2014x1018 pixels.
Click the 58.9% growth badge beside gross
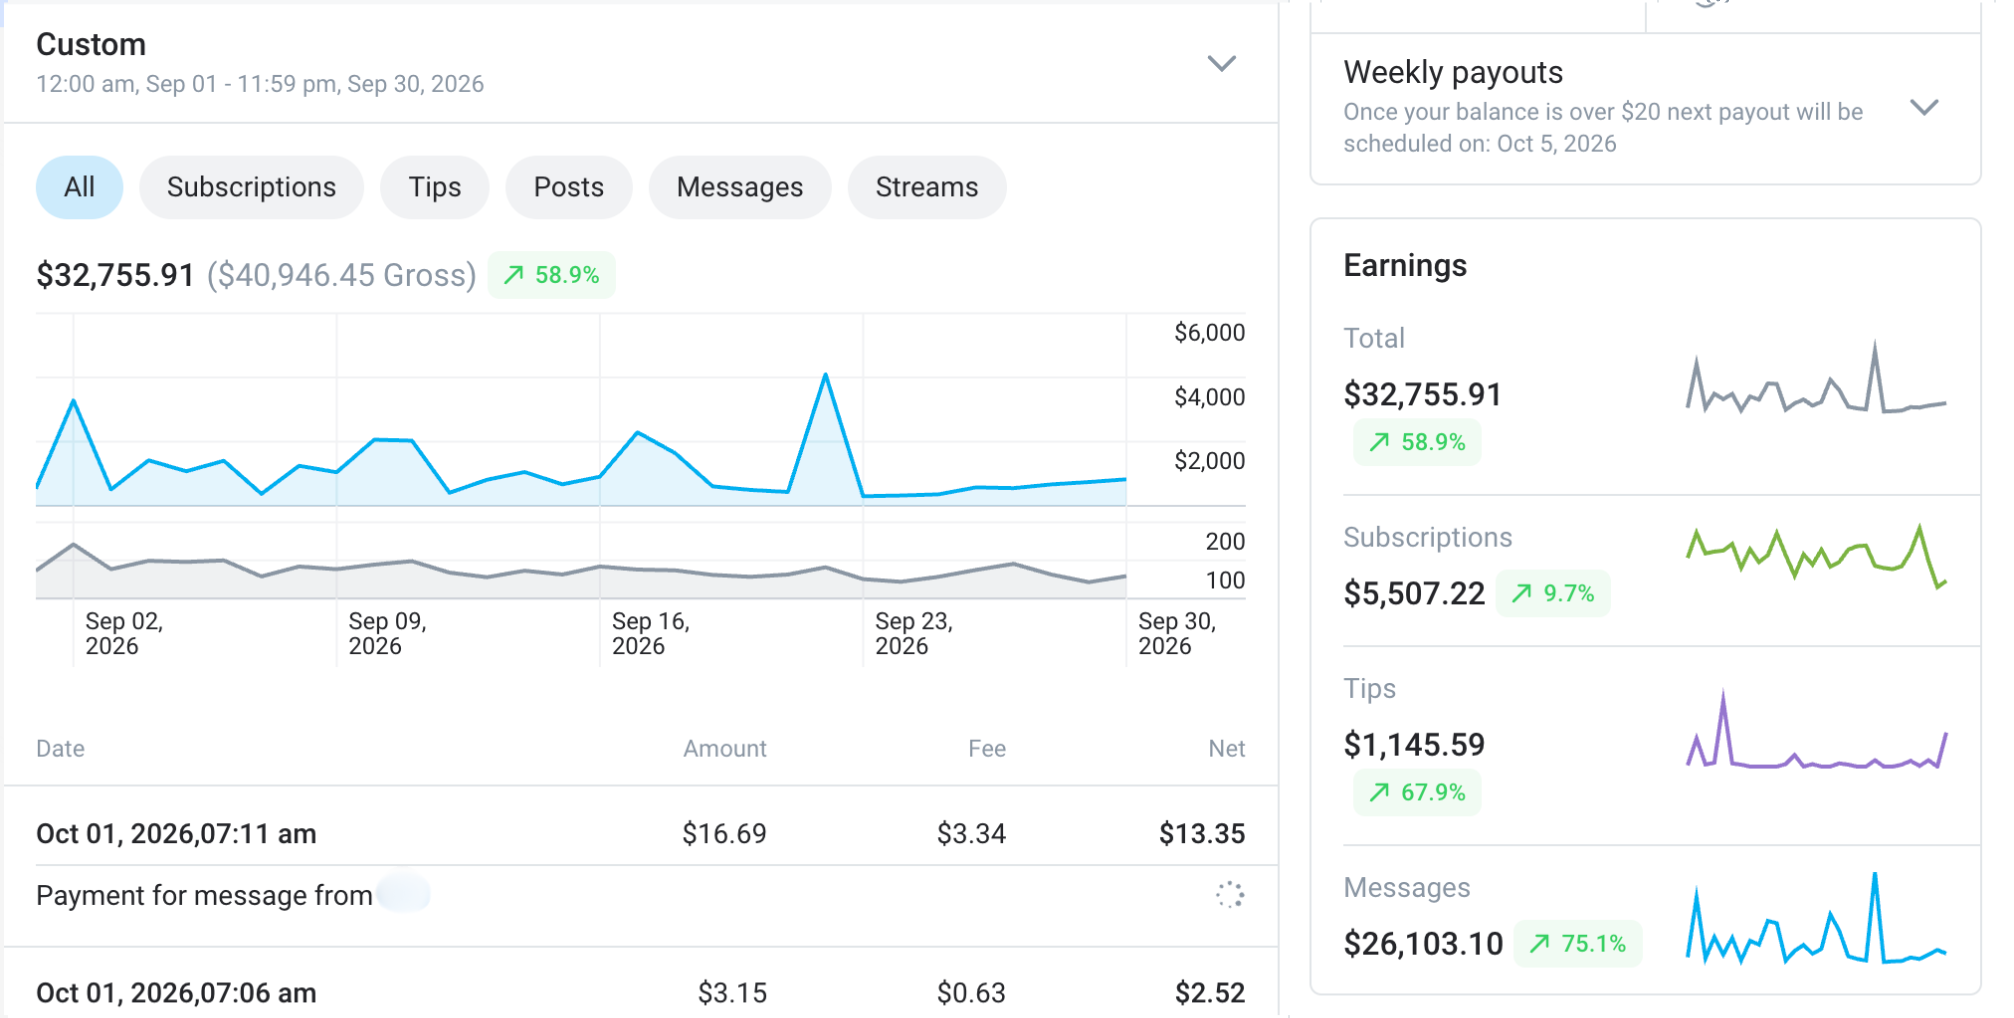coord(551,275)
